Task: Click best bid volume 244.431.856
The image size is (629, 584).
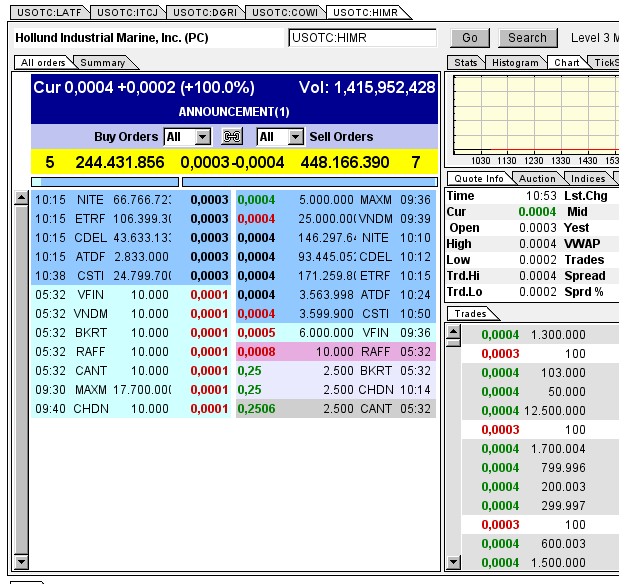Action: tap(120, 162)
